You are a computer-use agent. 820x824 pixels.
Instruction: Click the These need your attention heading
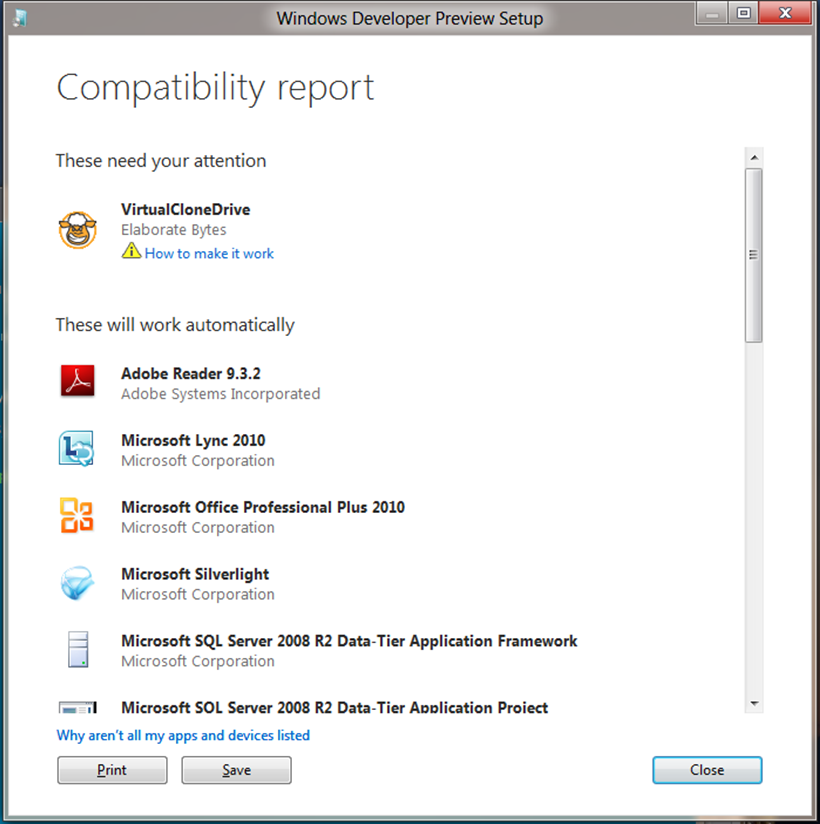pos(160,161)
